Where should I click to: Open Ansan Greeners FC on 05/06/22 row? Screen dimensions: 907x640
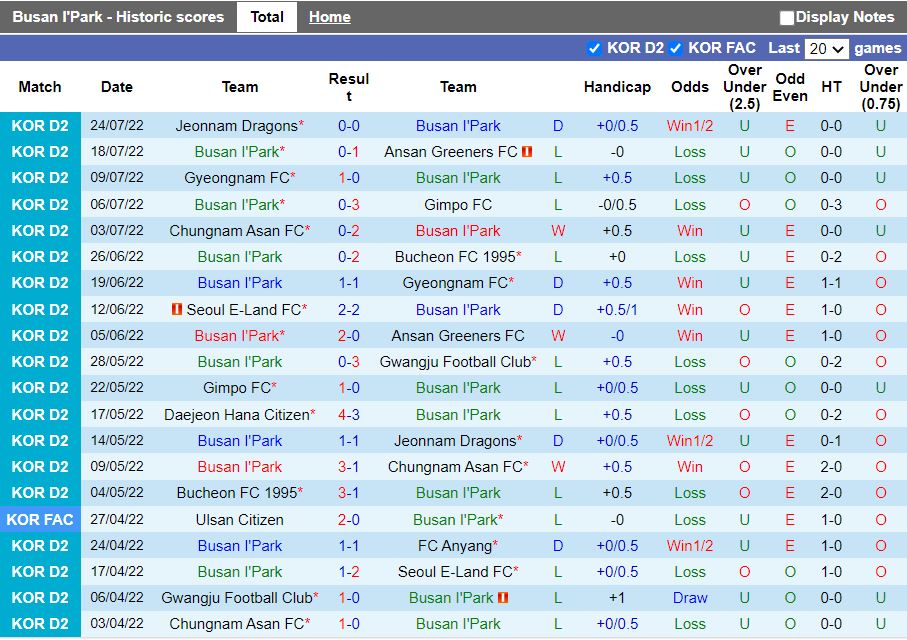pyautogui.click(x=458, y=336)
